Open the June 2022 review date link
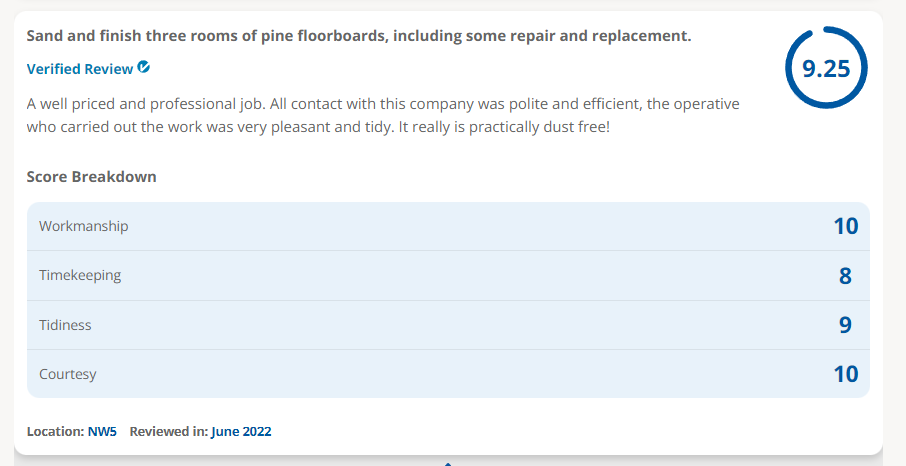 [241, 431]
